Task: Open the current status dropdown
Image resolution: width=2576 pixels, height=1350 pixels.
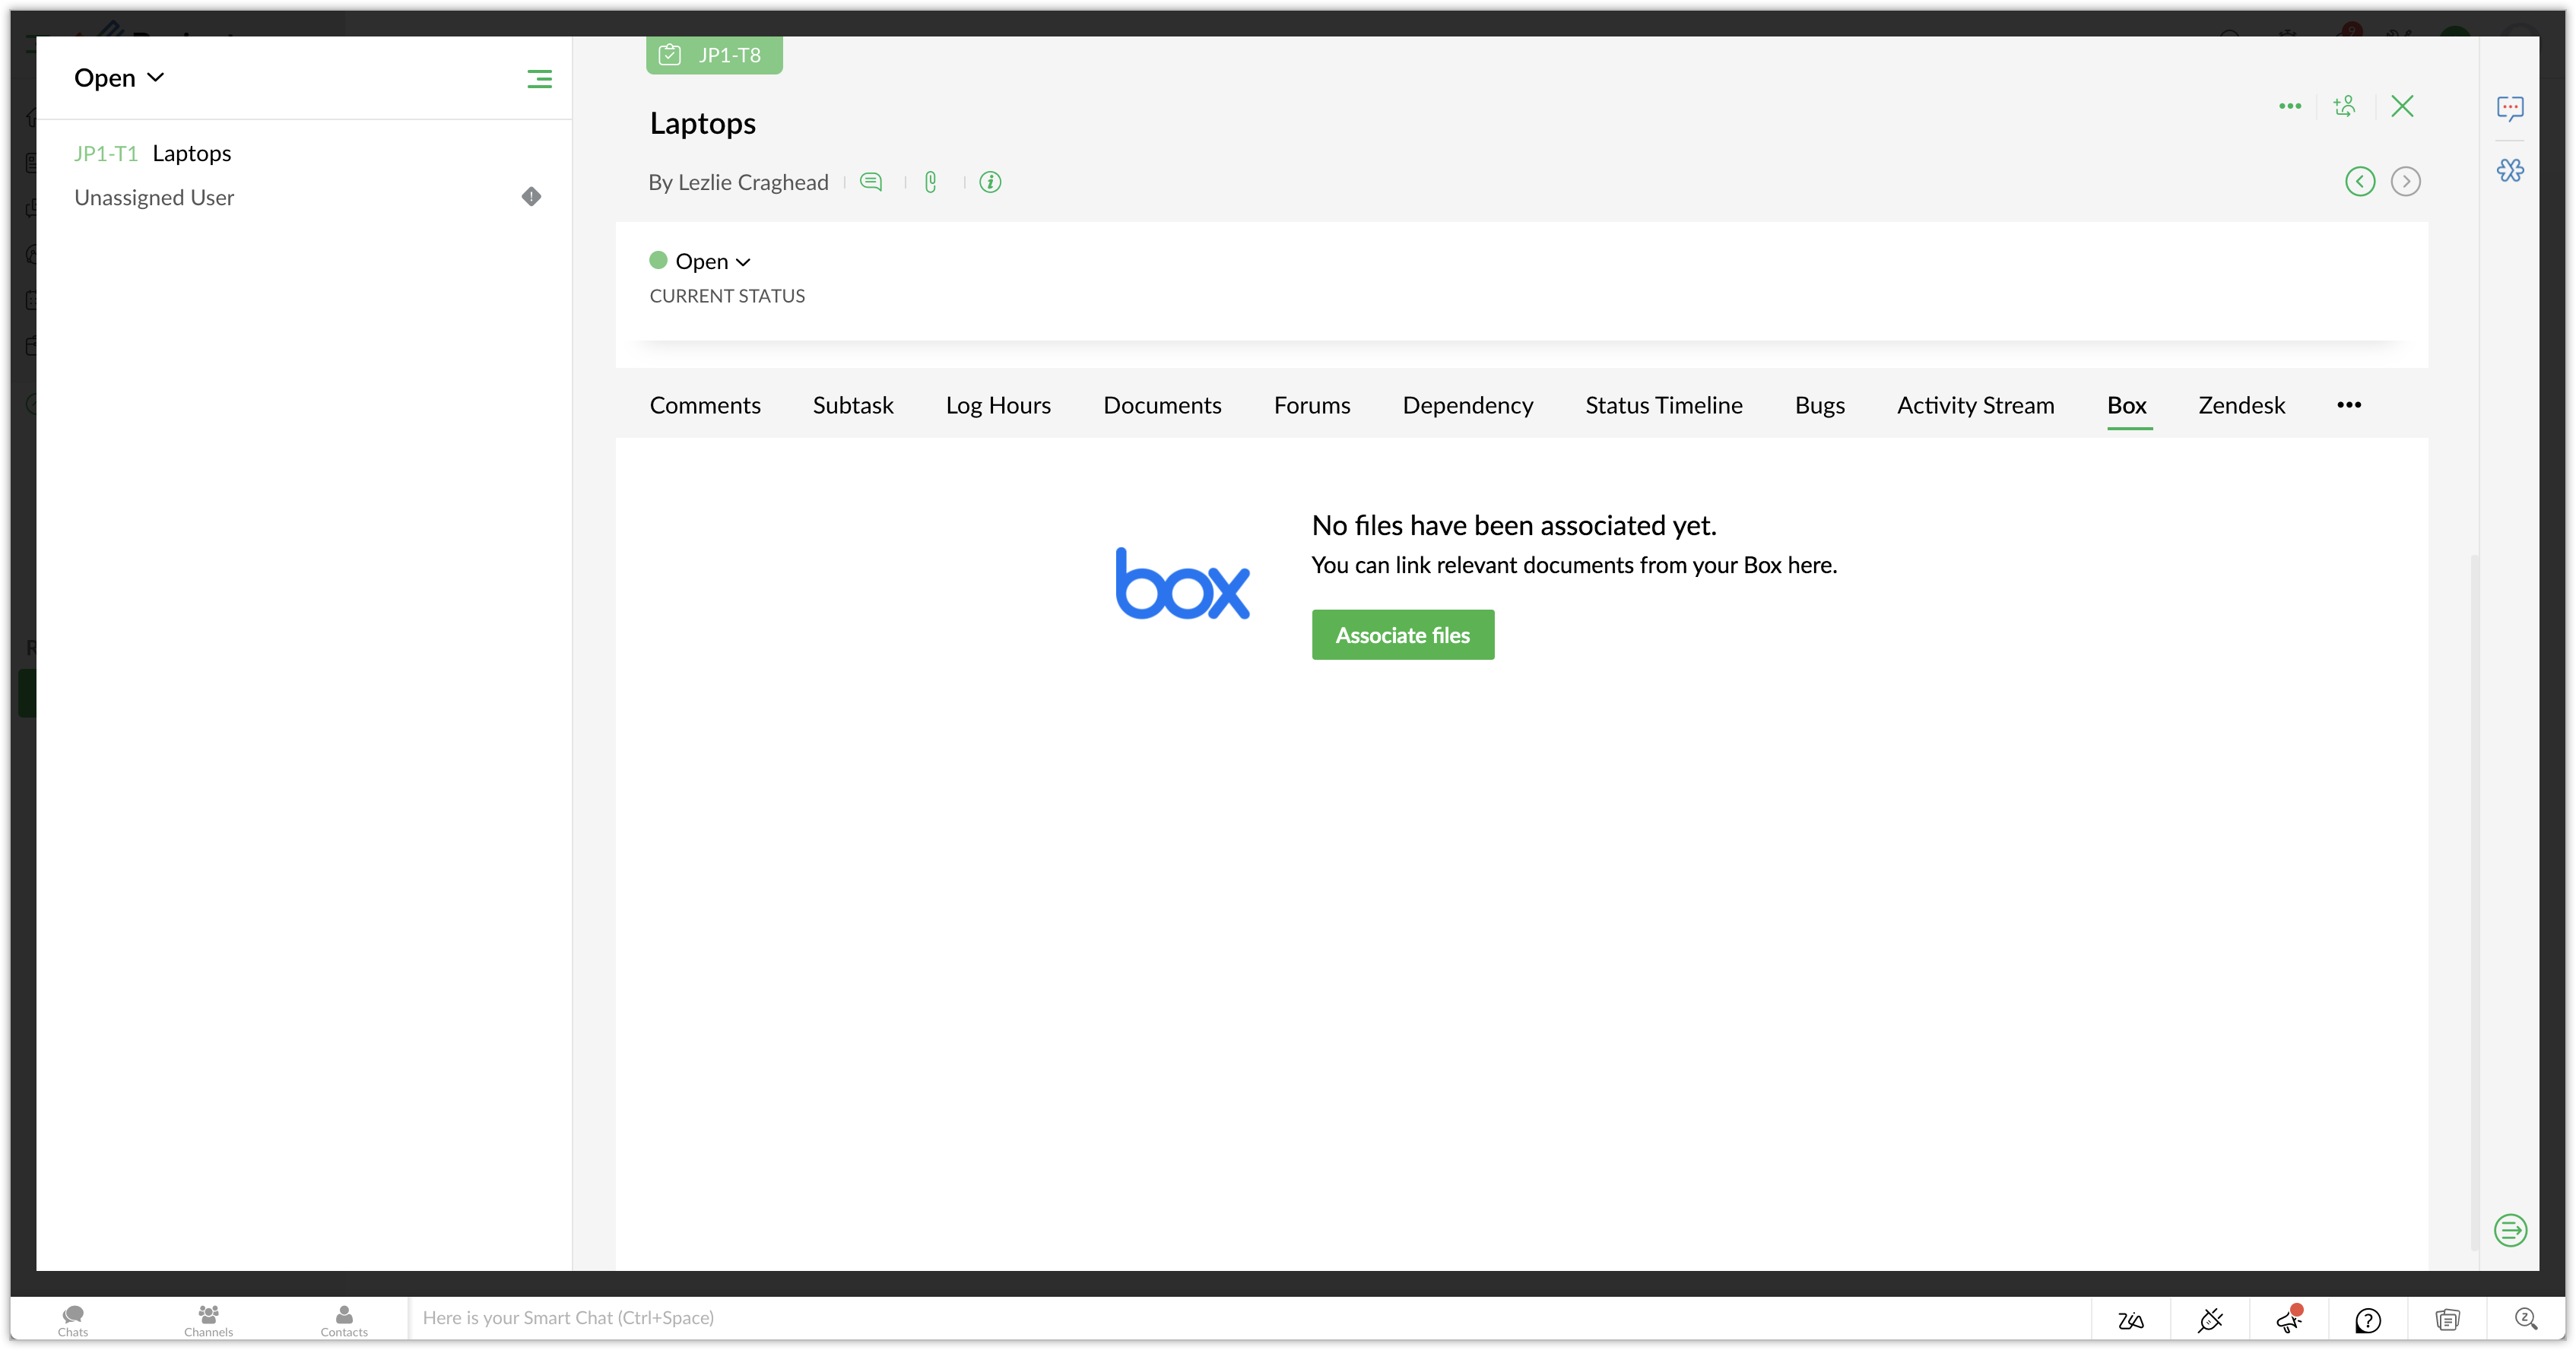Action: [712, 261]
